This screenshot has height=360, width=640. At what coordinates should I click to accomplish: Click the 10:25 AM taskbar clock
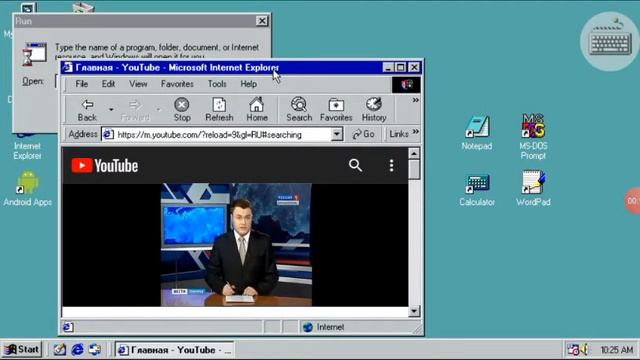(x=616, y=350)
